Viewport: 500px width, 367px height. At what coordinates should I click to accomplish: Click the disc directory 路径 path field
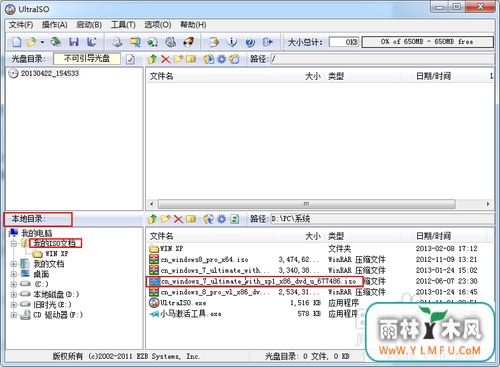(x=382, y=59)
